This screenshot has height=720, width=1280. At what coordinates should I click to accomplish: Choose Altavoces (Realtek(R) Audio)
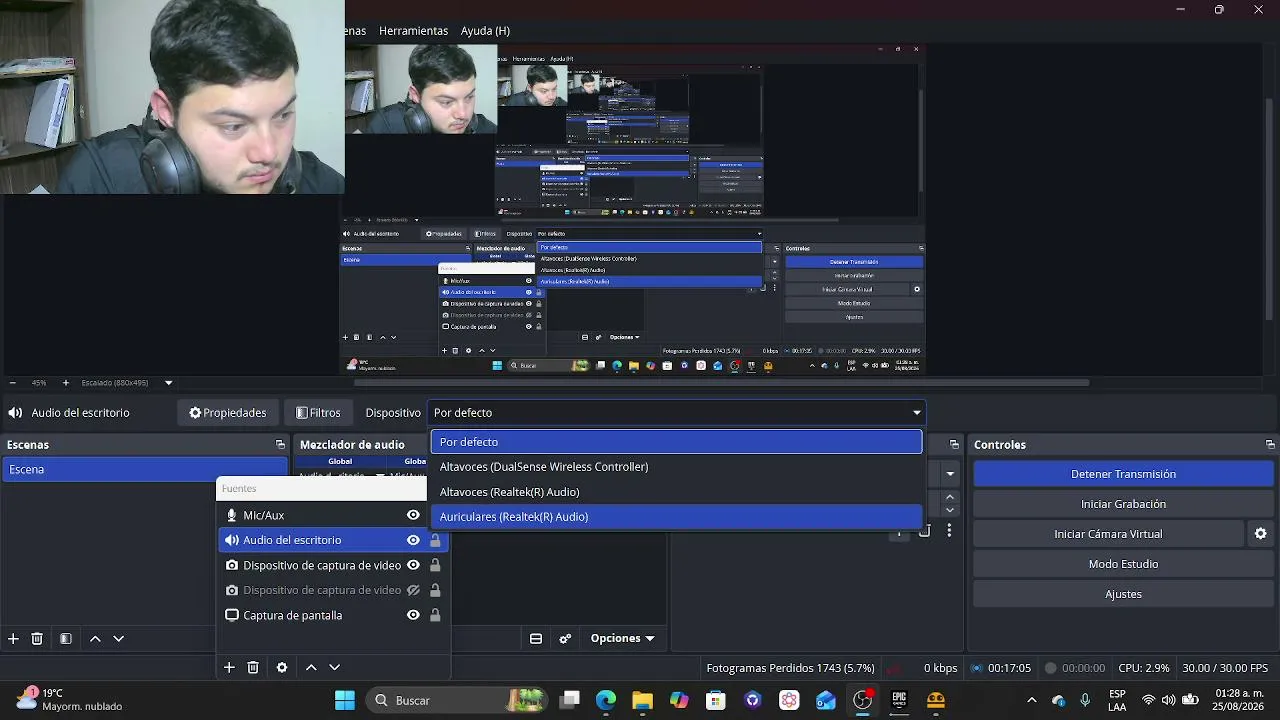click(676, 492)
